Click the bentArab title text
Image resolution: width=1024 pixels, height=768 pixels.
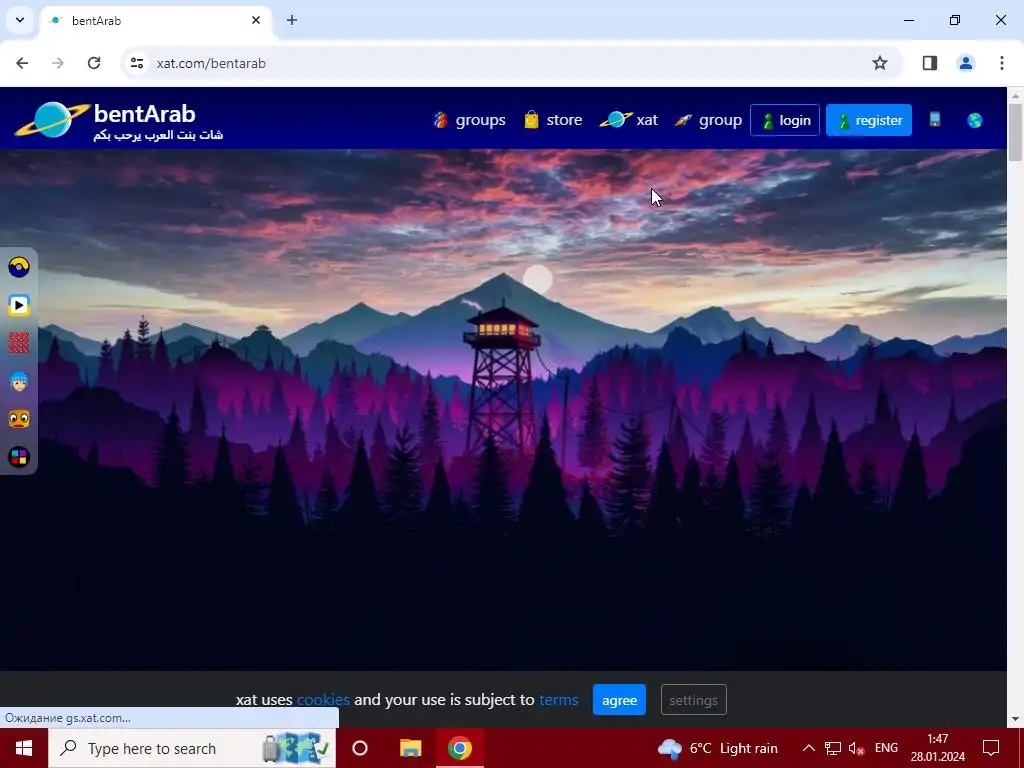pyautogui.click(x=144, y=114)
